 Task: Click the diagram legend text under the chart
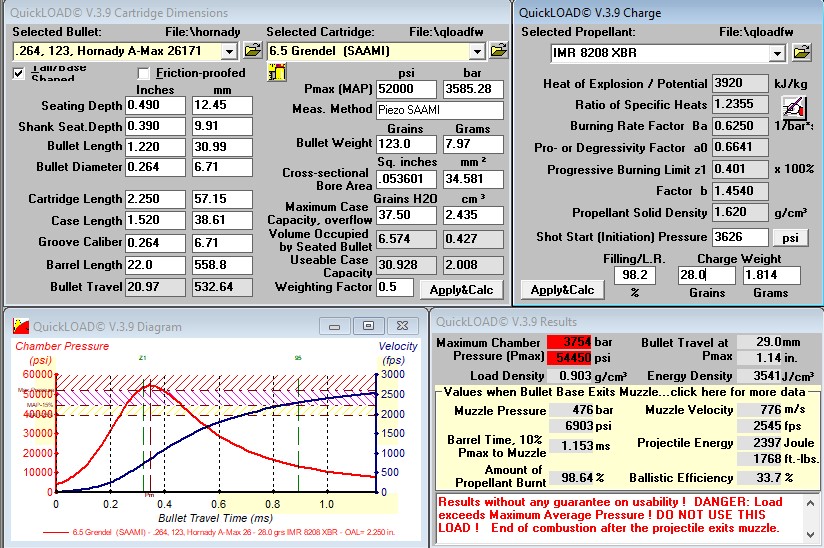tap(219, 532)
